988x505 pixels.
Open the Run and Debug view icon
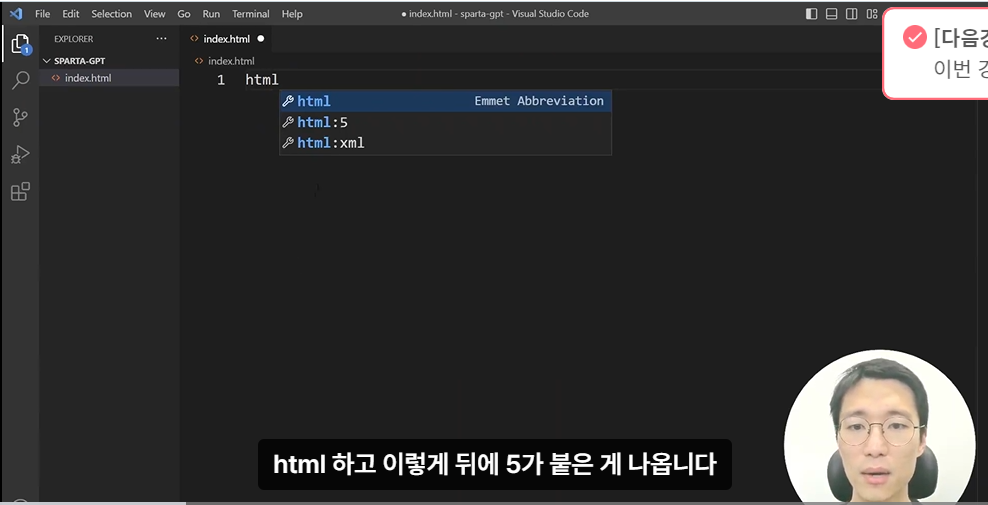tap(20, 154)
